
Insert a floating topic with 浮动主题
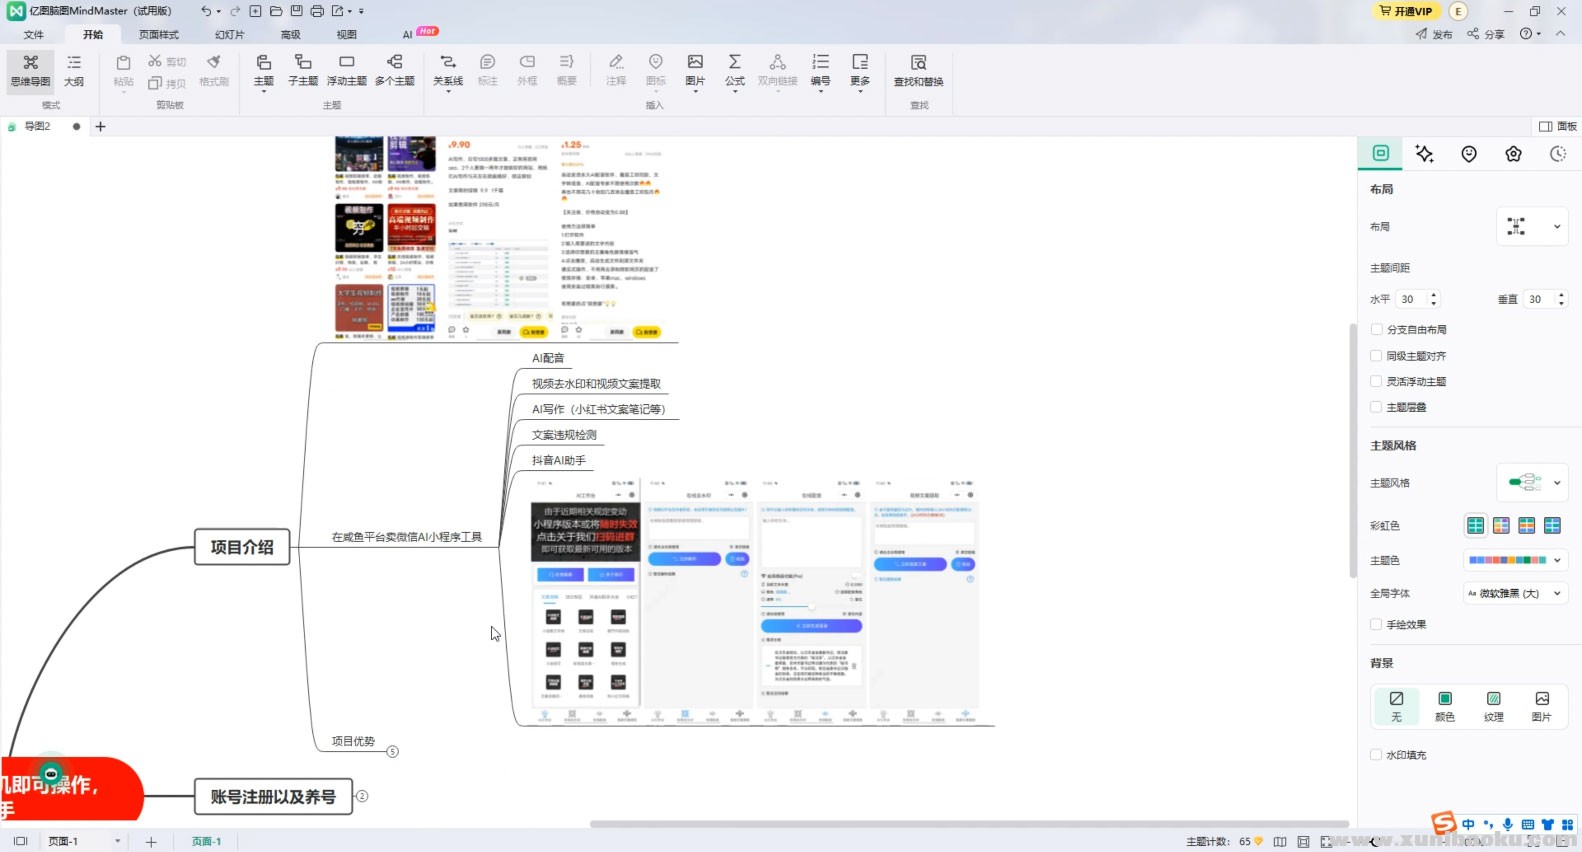click(x=346, y=69)
